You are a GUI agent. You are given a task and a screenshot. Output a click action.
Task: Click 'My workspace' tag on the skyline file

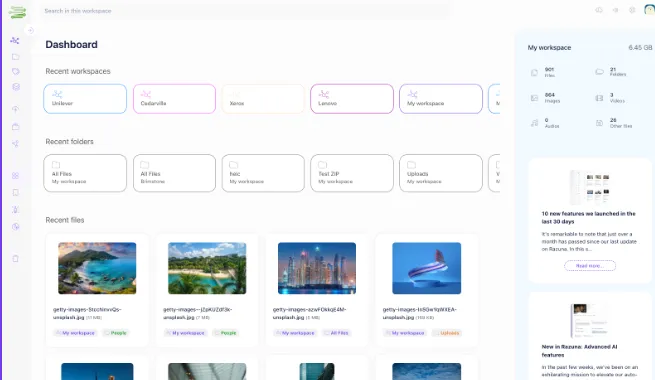click(x=294, y=333)
